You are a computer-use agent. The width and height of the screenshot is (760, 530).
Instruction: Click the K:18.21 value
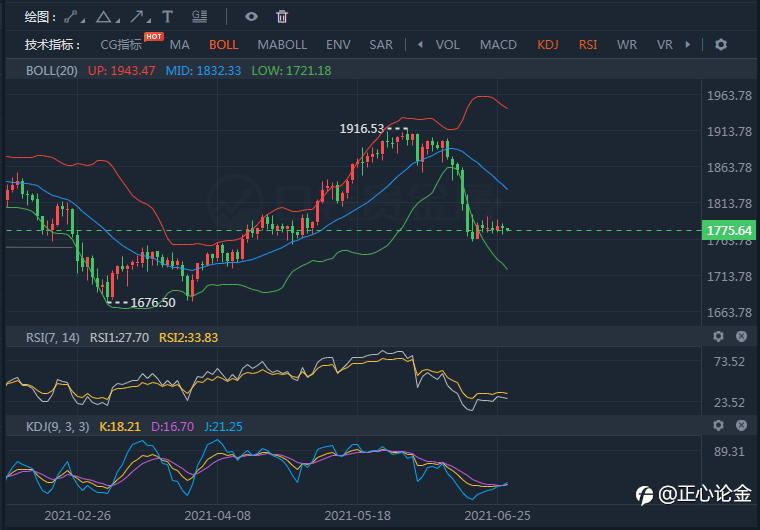click(x=120, y=427)
